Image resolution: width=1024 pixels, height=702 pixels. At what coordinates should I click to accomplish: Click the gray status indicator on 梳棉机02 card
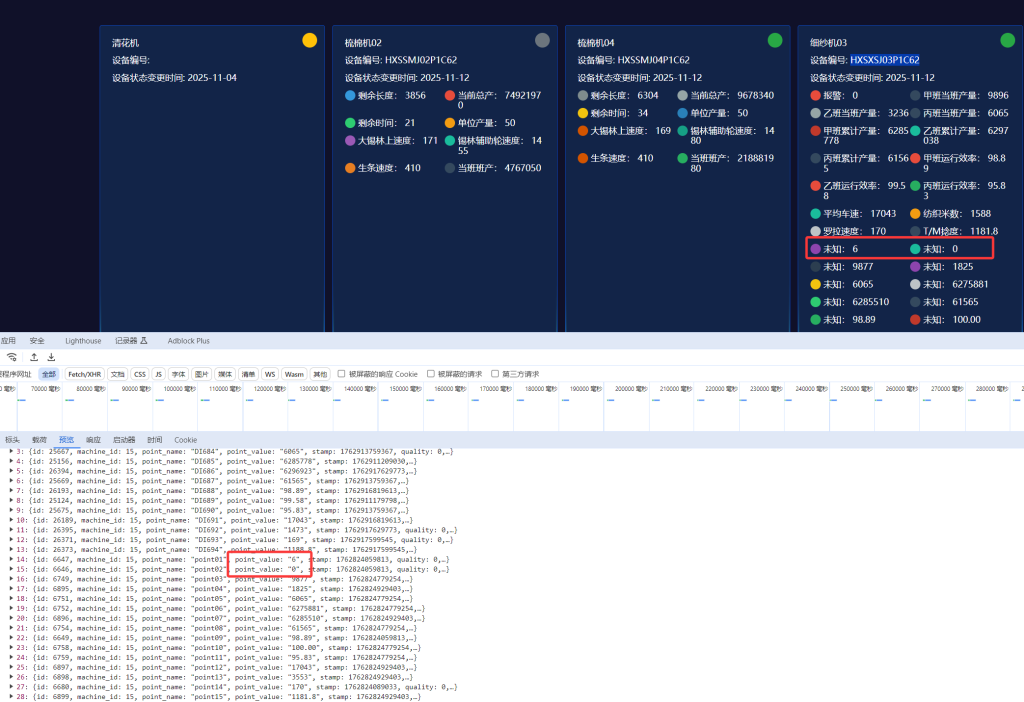[x=542, y=41]
